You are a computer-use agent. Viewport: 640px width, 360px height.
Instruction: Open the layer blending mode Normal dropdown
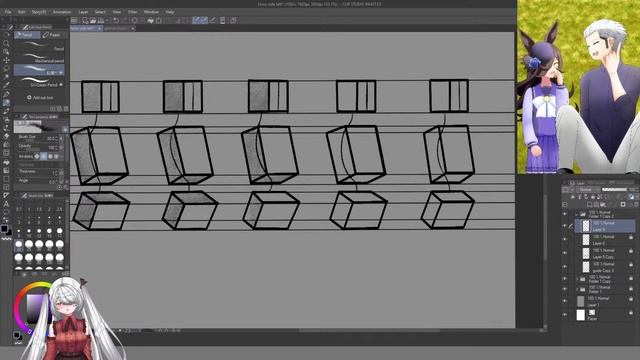[x=587, y=189]
